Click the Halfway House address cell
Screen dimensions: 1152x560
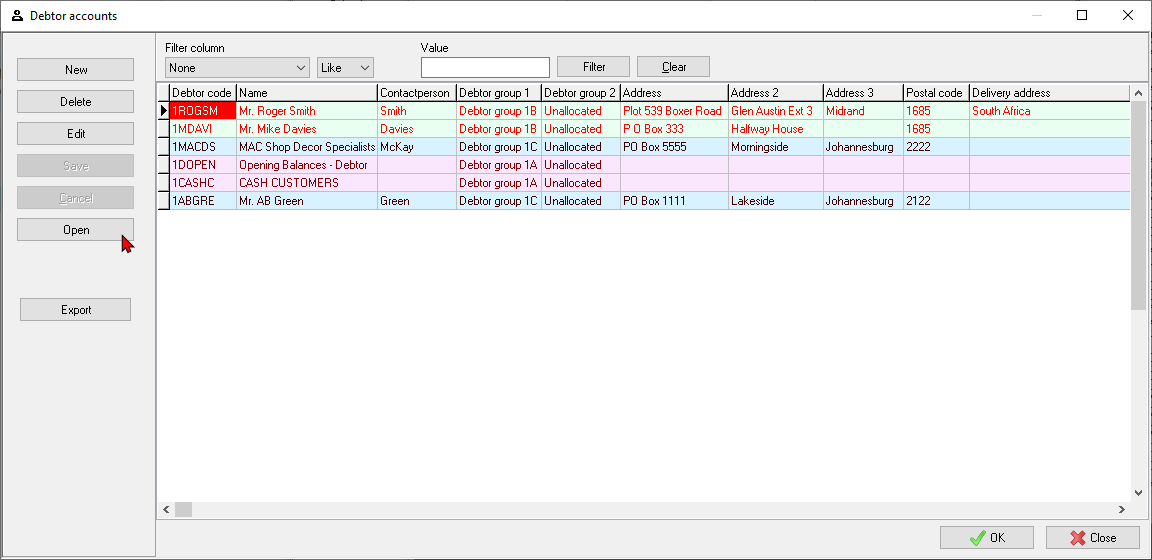coord(776,129)
